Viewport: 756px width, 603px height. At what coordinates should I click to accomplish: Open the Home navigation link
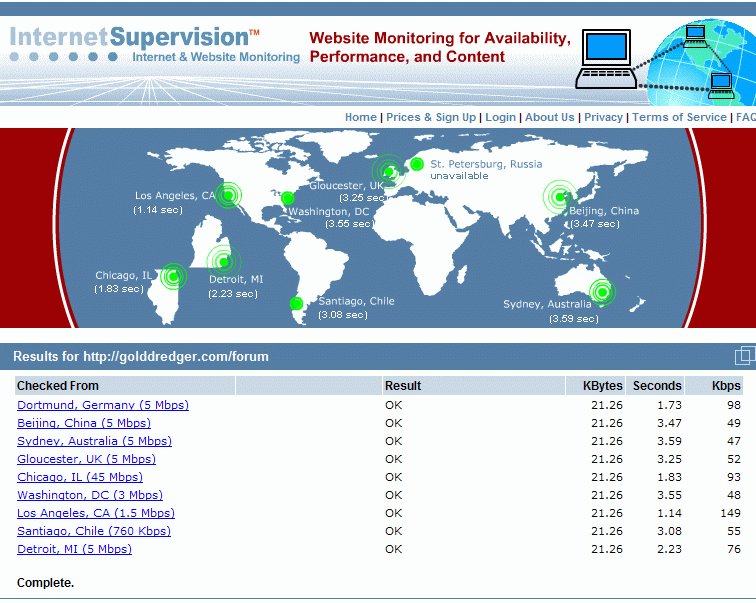(361, 117)
